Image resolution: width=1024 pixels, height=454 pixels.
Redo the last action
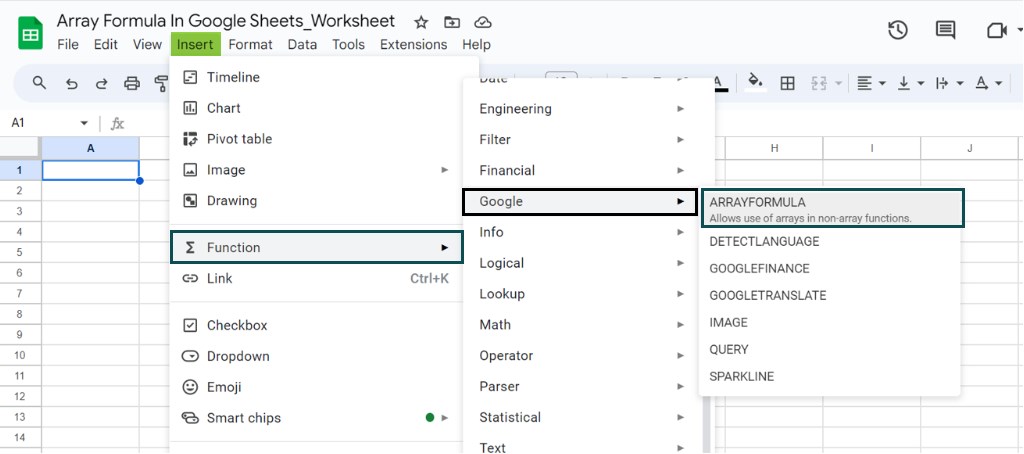tap(101, 84)
